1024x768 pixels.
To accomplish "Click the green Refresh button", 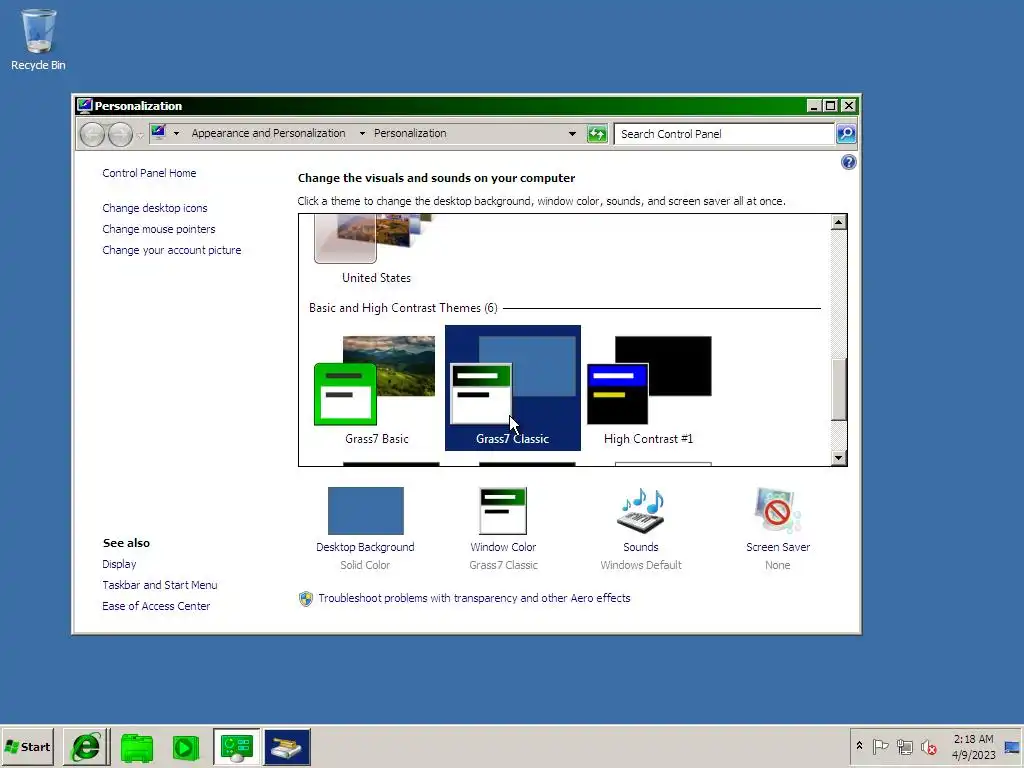I will 597,134.
